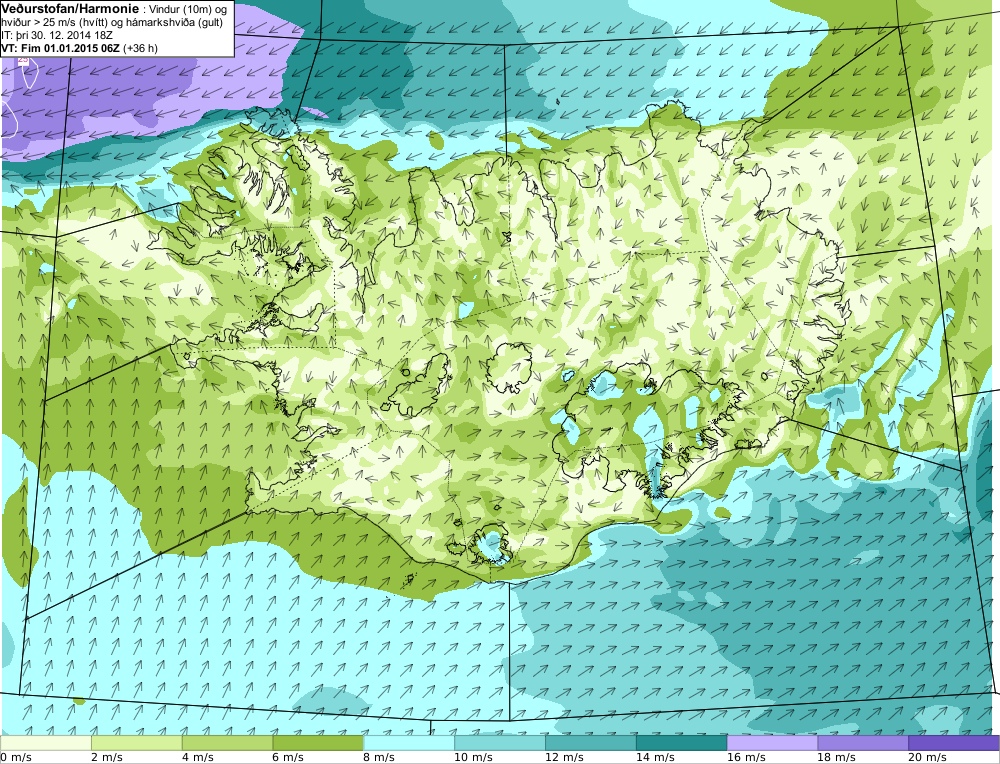Select the dark purple legend swatch above 20 m/s

(953, 743)
